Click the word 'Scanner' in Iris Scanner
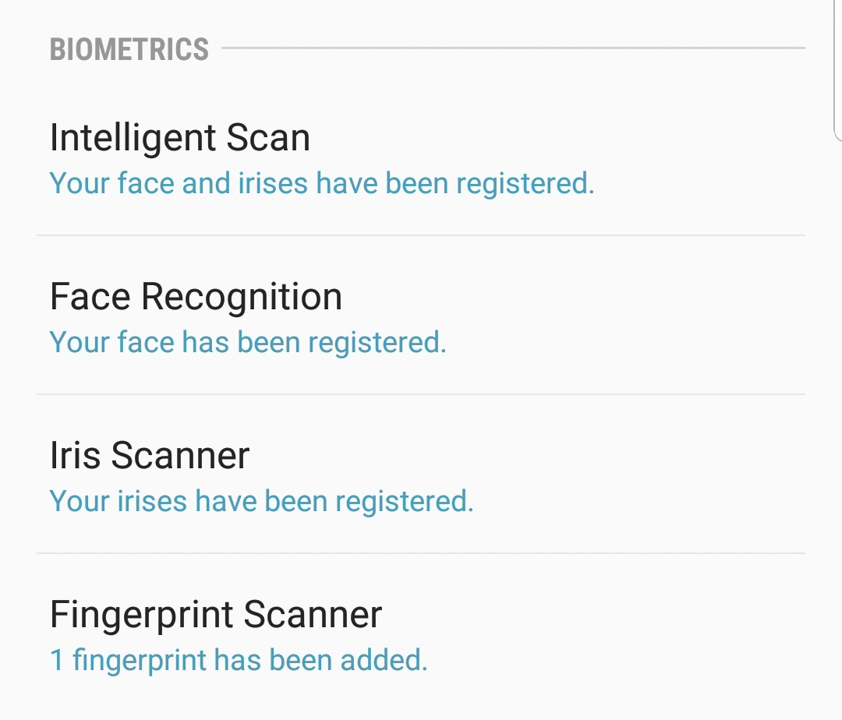This screenshot has width=842, height=720. tap(180, 455)
